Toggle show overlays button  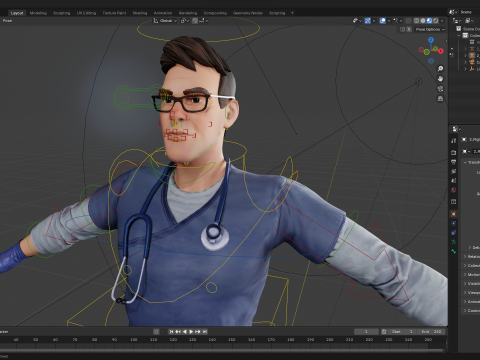point(383,21)
